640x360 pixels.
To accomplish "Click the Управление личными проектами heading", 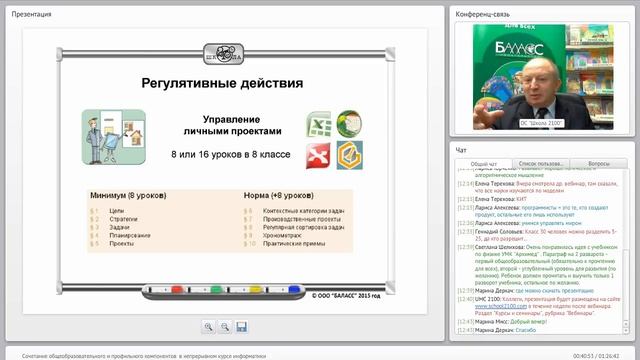I will click(x=232, y=125).
